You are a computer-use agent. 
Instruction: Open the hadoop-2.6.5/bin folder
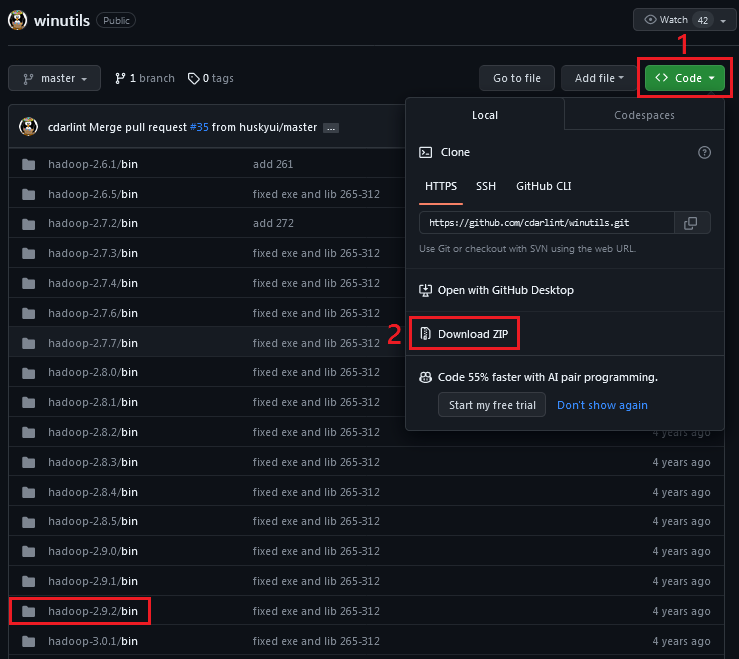pos(93,194)
